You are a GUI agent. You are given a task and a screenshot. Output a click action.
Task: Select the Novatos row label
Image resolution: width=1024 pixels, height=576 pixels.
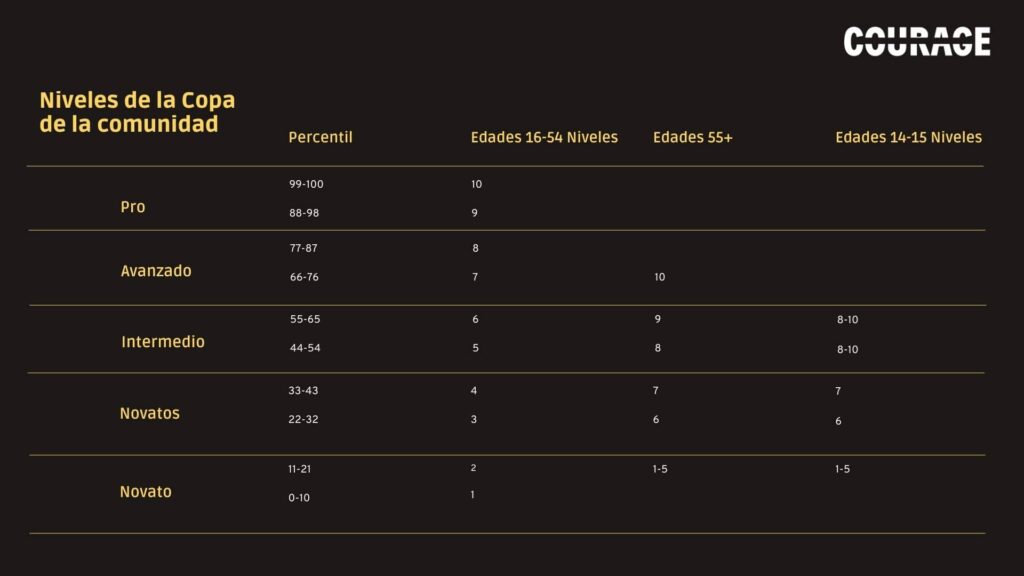tap(150, 413)
